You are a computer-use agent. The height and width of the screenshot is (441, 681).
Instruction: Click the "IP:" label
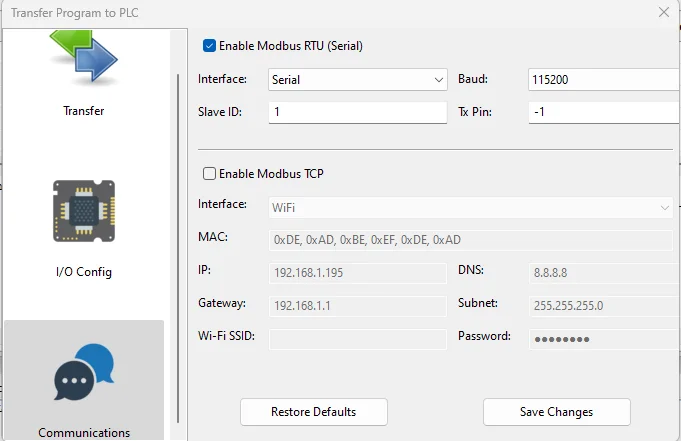click(205, 270)
